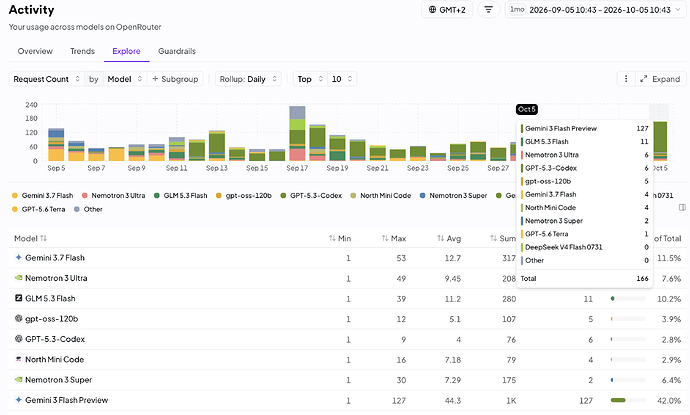
Task: Switch to the Trends tab
Action: 82,51
